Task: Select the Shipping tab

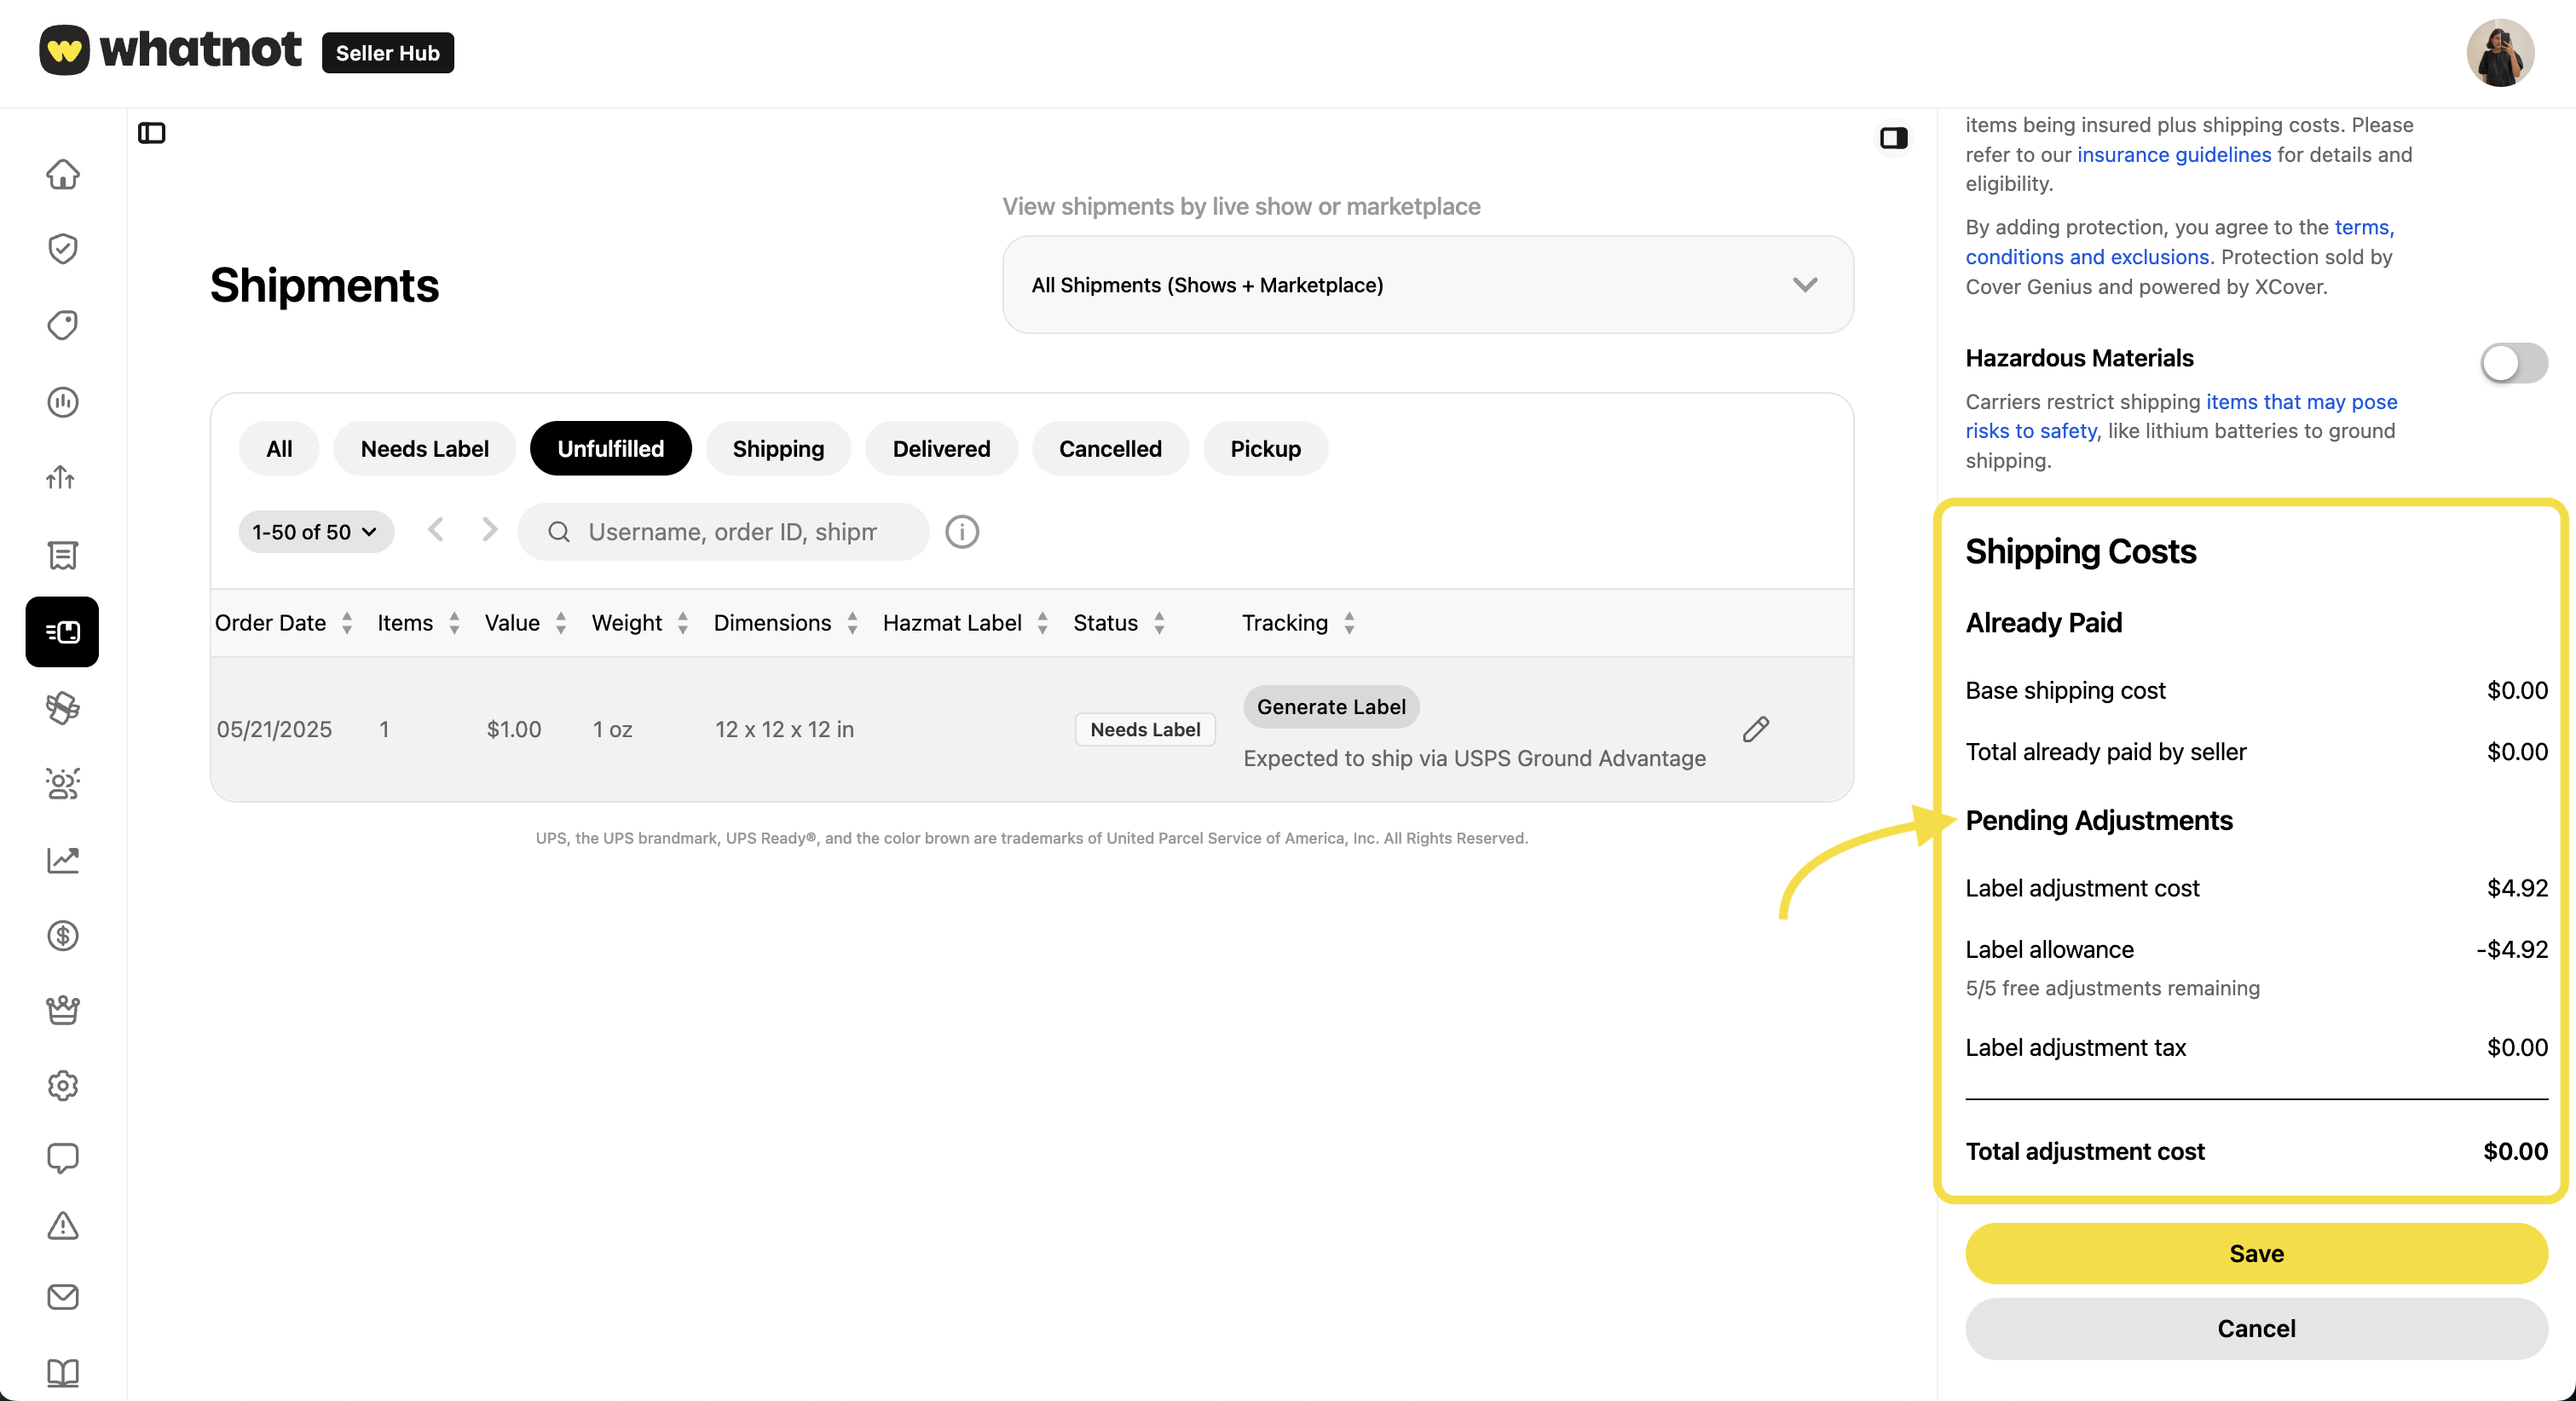Action: click(778, 449)
